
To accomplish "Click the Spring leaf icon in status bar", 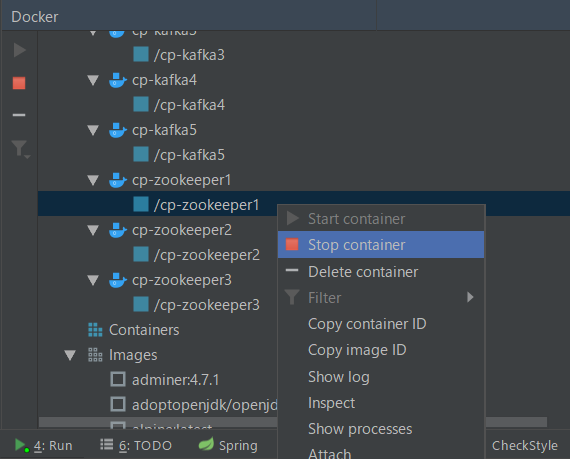I will 206,444.
